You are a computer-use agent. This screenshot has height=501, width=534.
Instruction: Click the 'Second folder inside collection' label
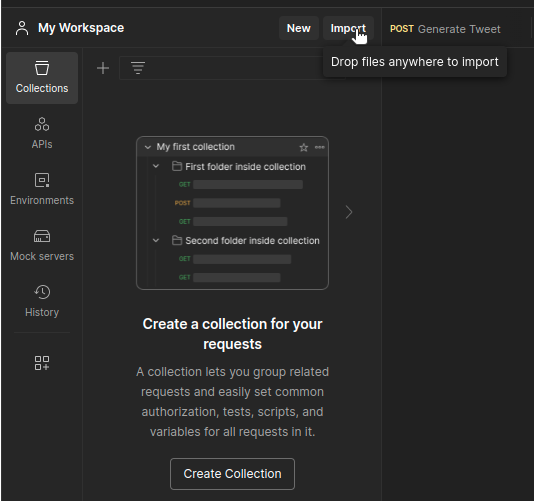[x=252, y=240]
